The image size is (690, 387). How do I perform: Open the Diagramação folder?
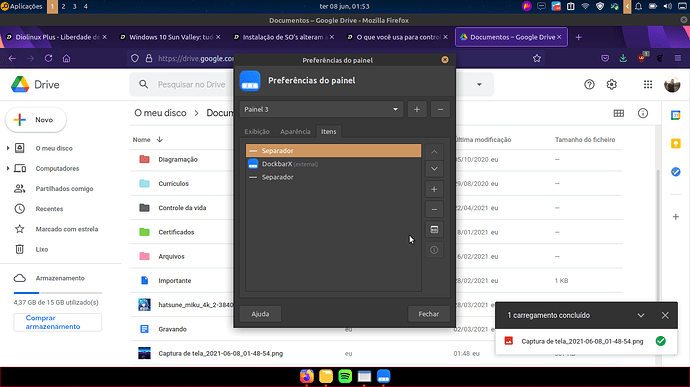178,159
